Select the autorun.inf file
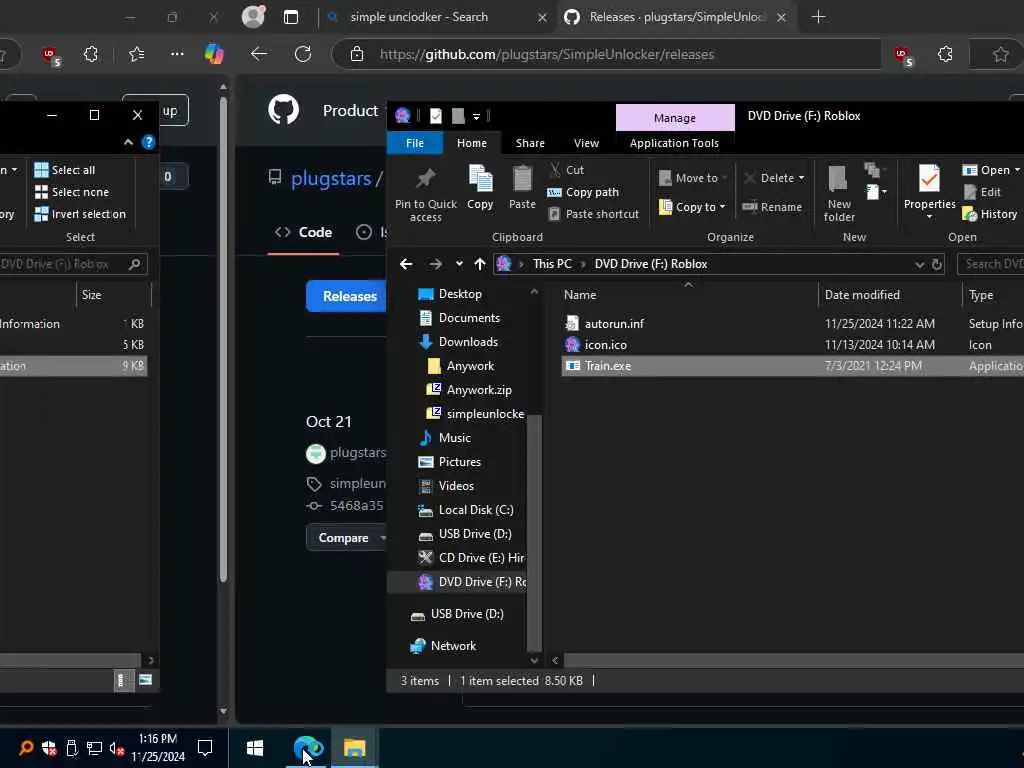1024x768 pixels. 614,324
